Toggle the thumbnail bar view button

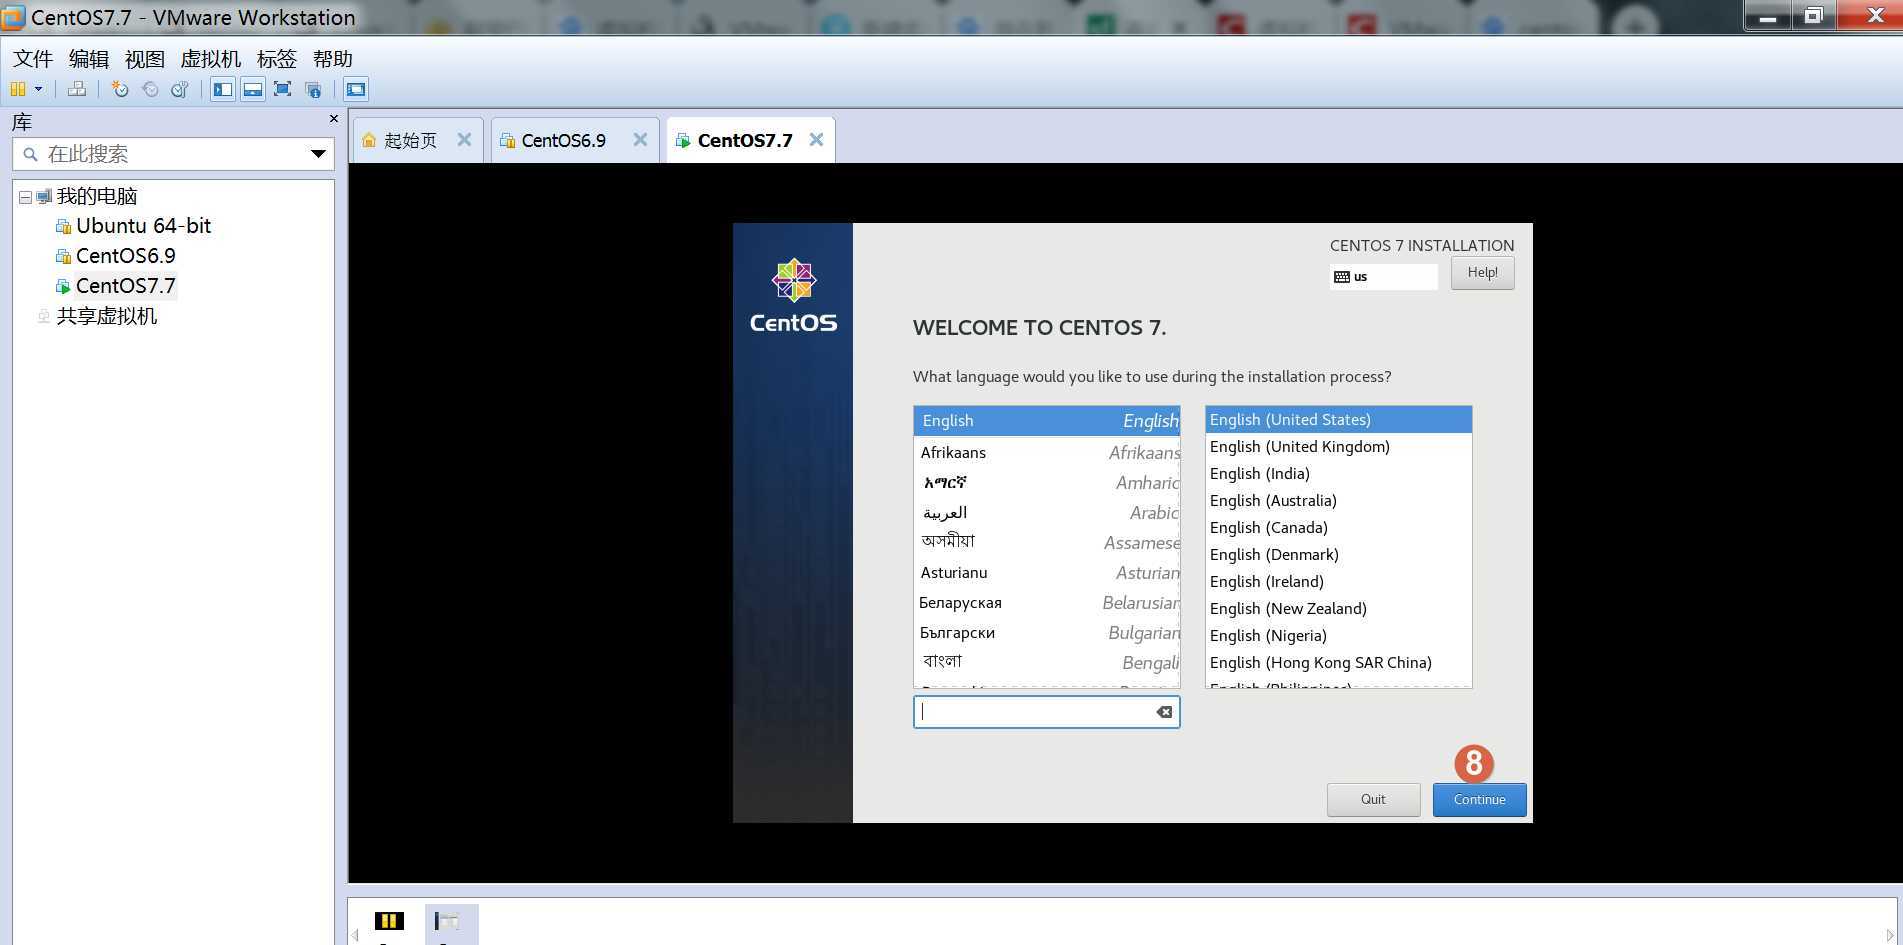(x=253, y=89)
